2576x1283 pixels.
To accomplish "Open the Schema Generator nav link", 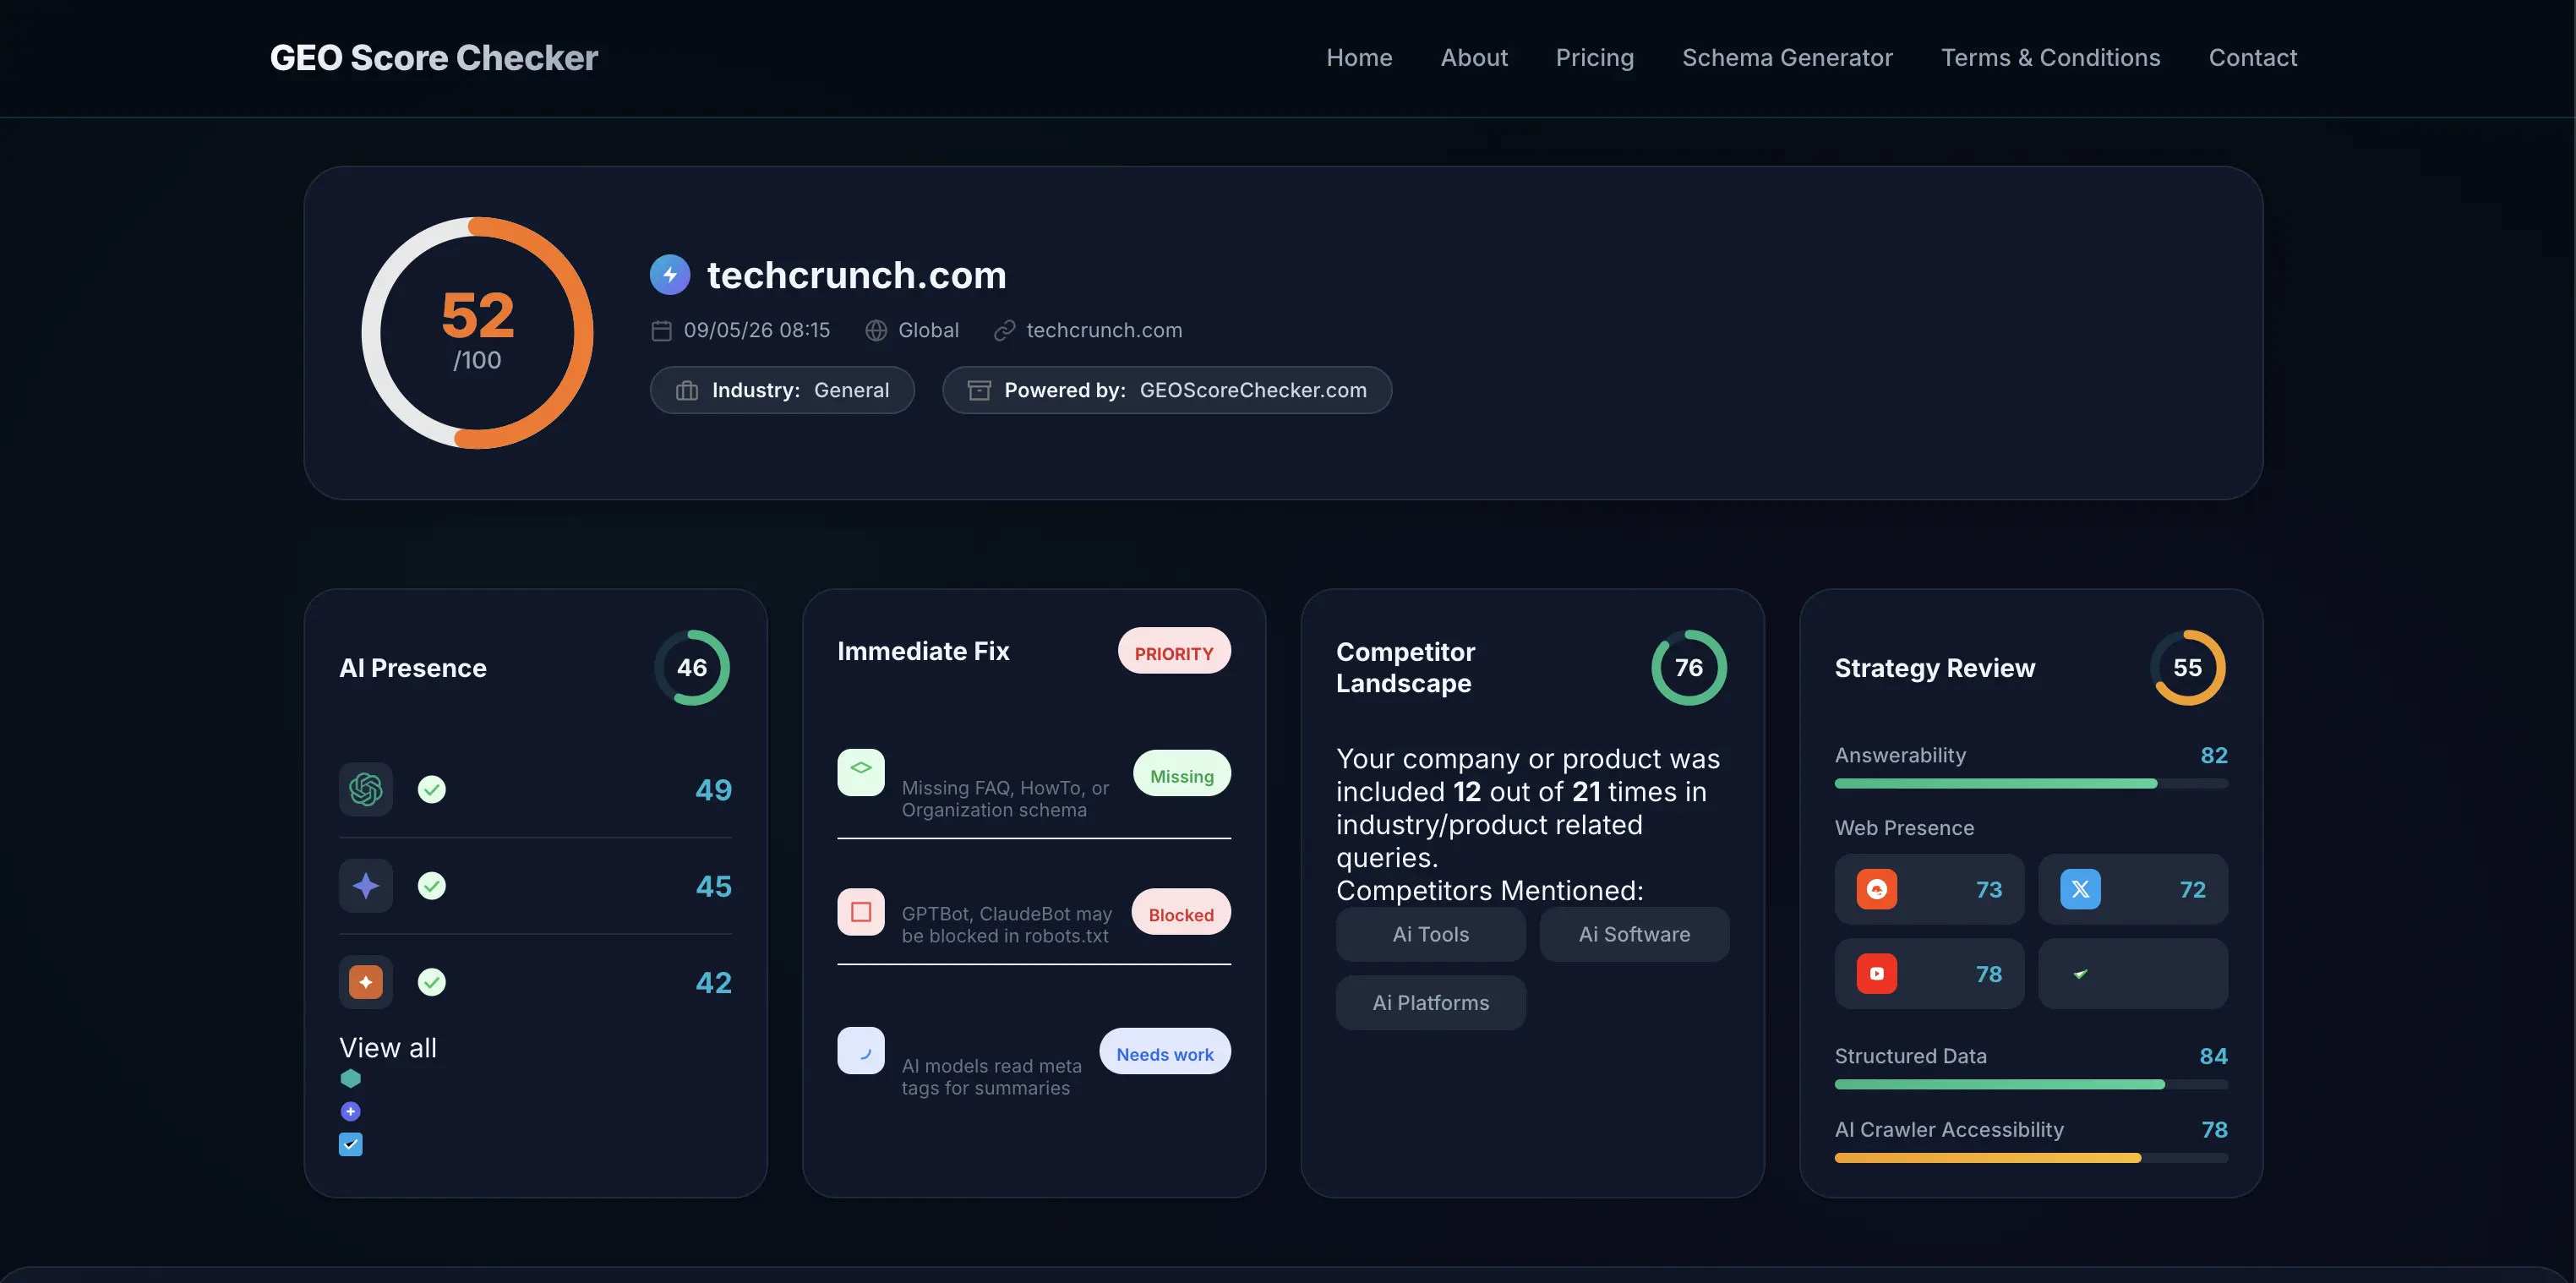I will (x=1787, y=58).
